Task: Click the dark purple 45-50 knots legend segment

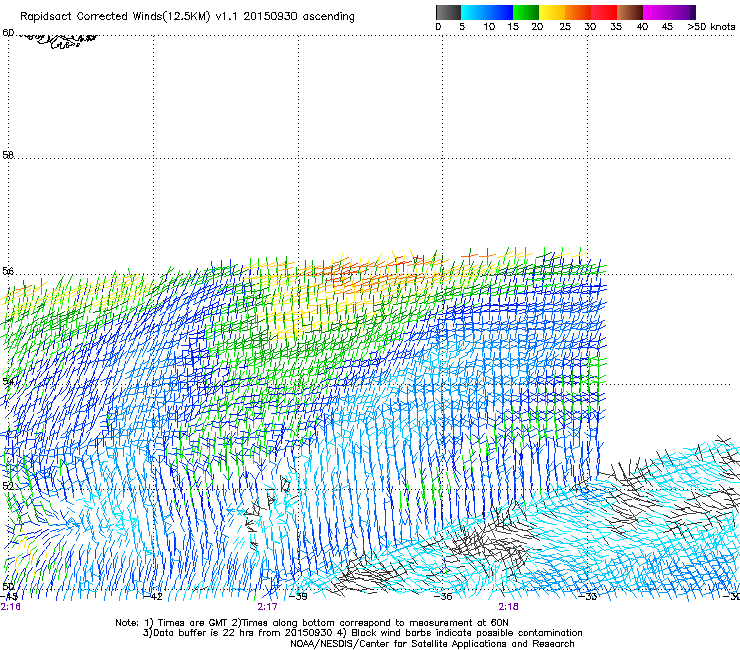Action: click(682, 12)
